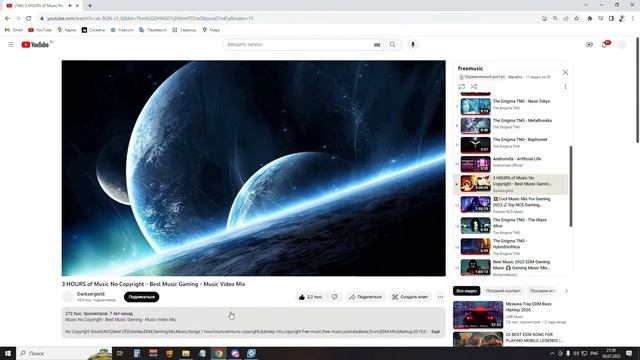The image size is (640, 360).
Task: Reload the page
Action: 29,18
